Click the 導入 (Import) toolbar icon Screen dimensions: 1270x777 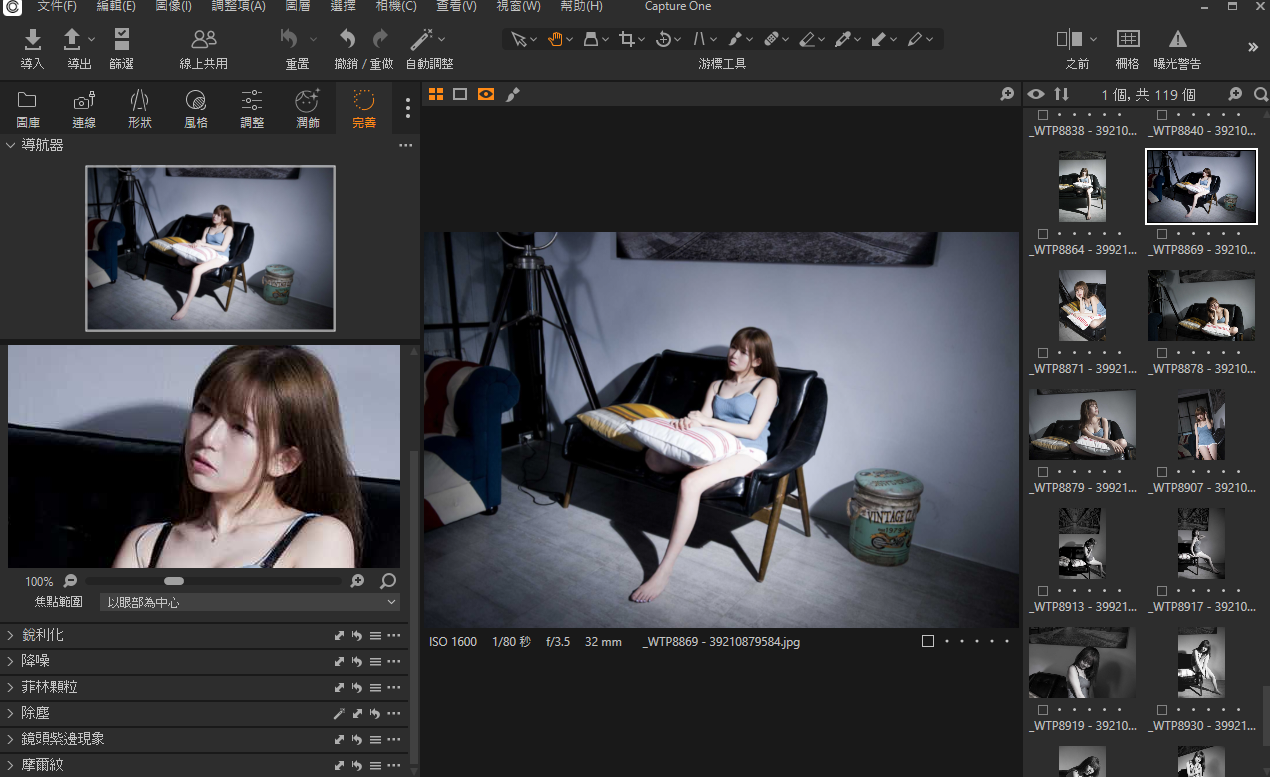coord(33,39)
